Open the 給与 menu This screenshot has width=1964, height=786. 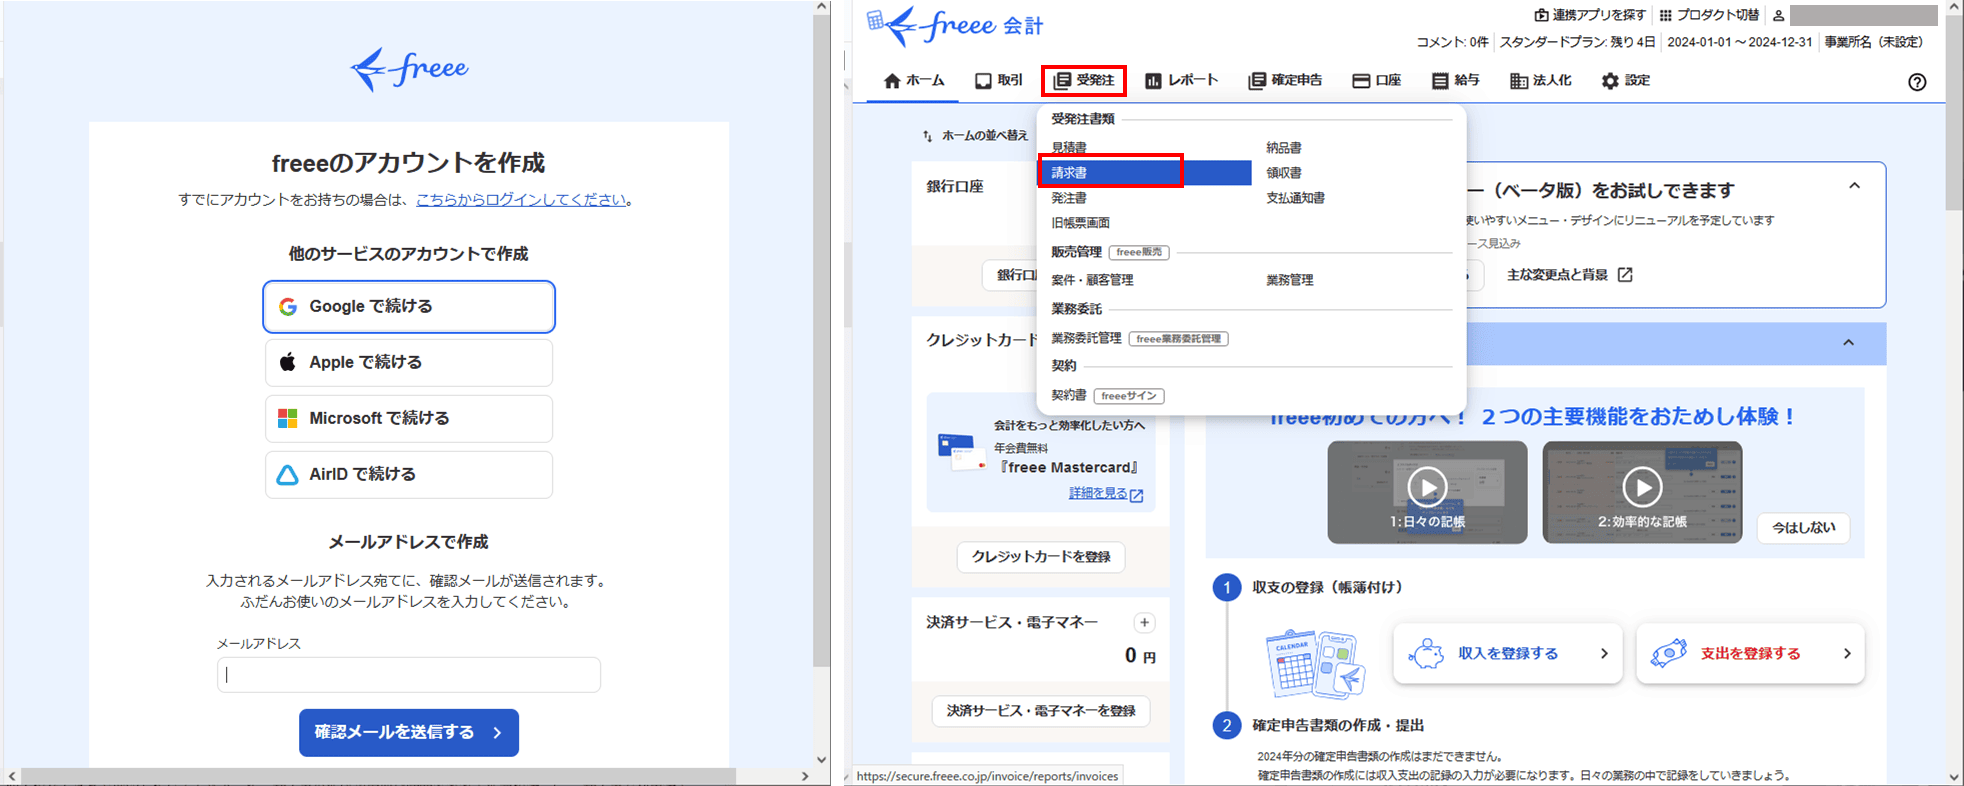(1455, 80)
